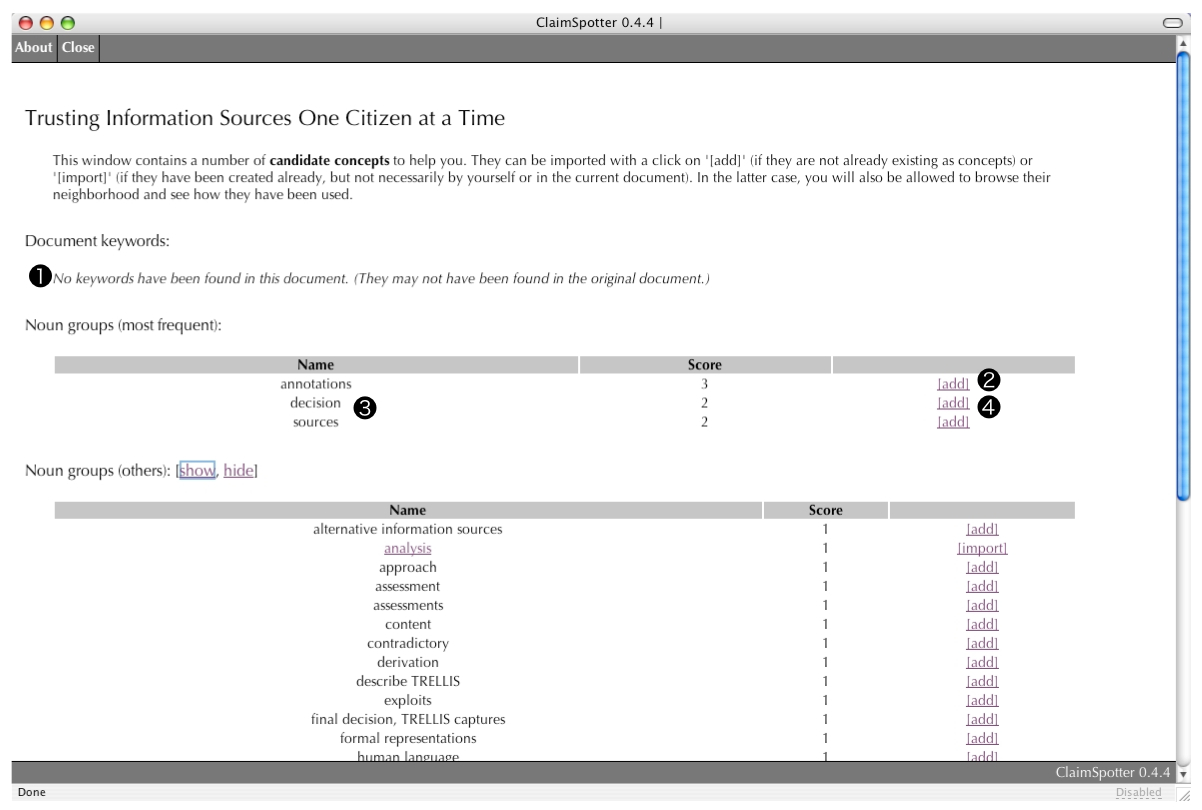Click the vertical scrollbar thumb
Image resolution: width=1202 pixels, height=810 pixels.
click(x=1185, y=274)
